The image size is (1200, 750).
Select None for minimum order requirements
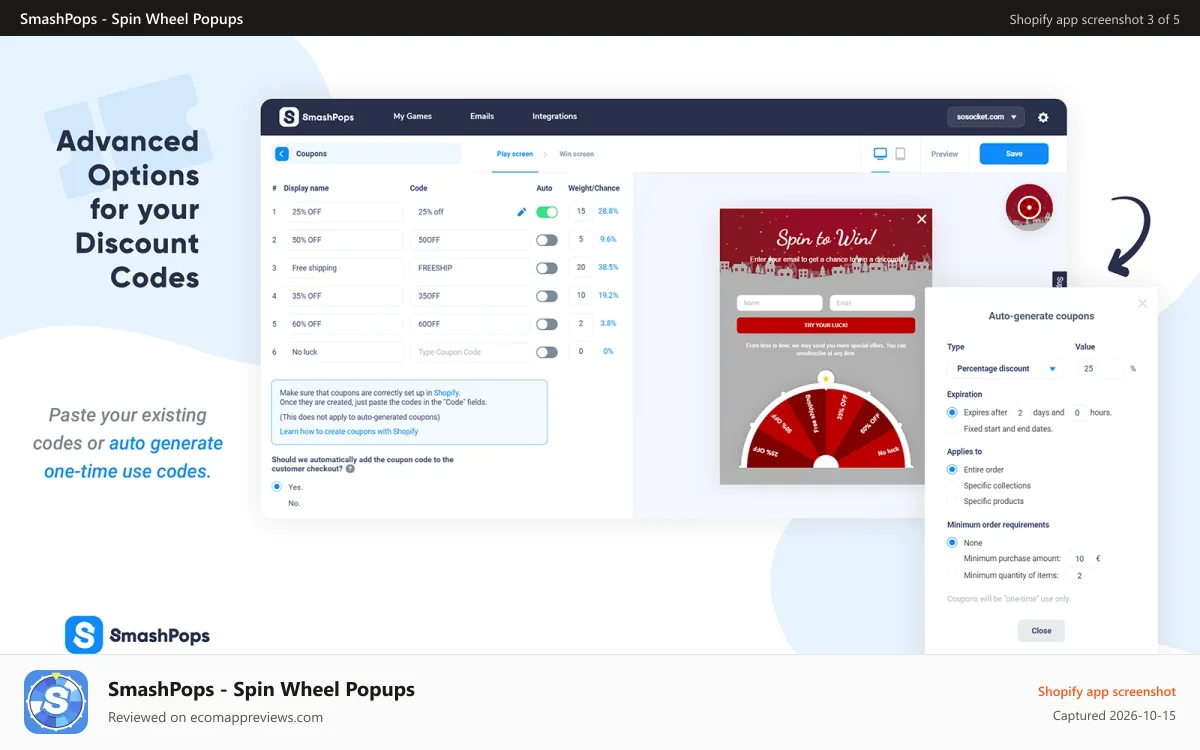click(952, 543)
